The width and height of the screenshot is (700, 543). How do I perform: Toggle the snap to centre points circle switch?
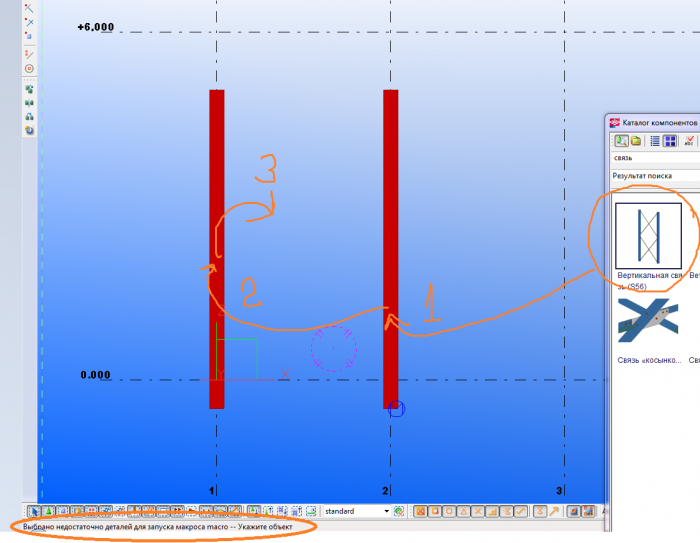(450, 511)
